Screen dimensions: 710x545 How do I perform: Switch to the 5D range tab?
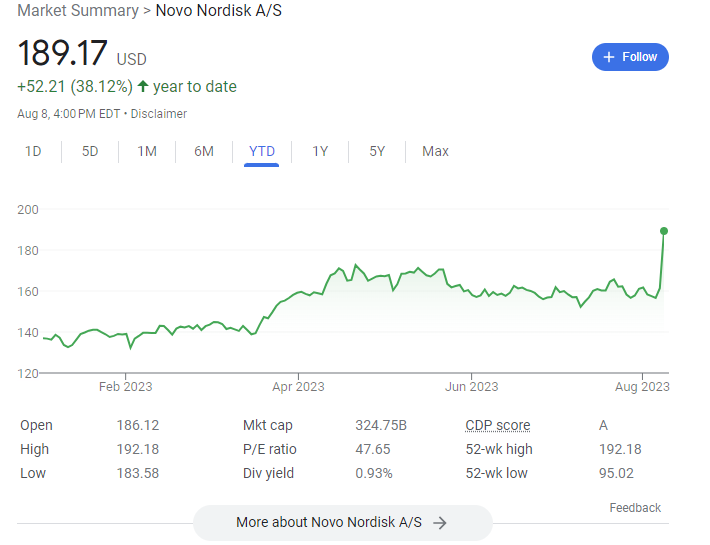(90, 151)
